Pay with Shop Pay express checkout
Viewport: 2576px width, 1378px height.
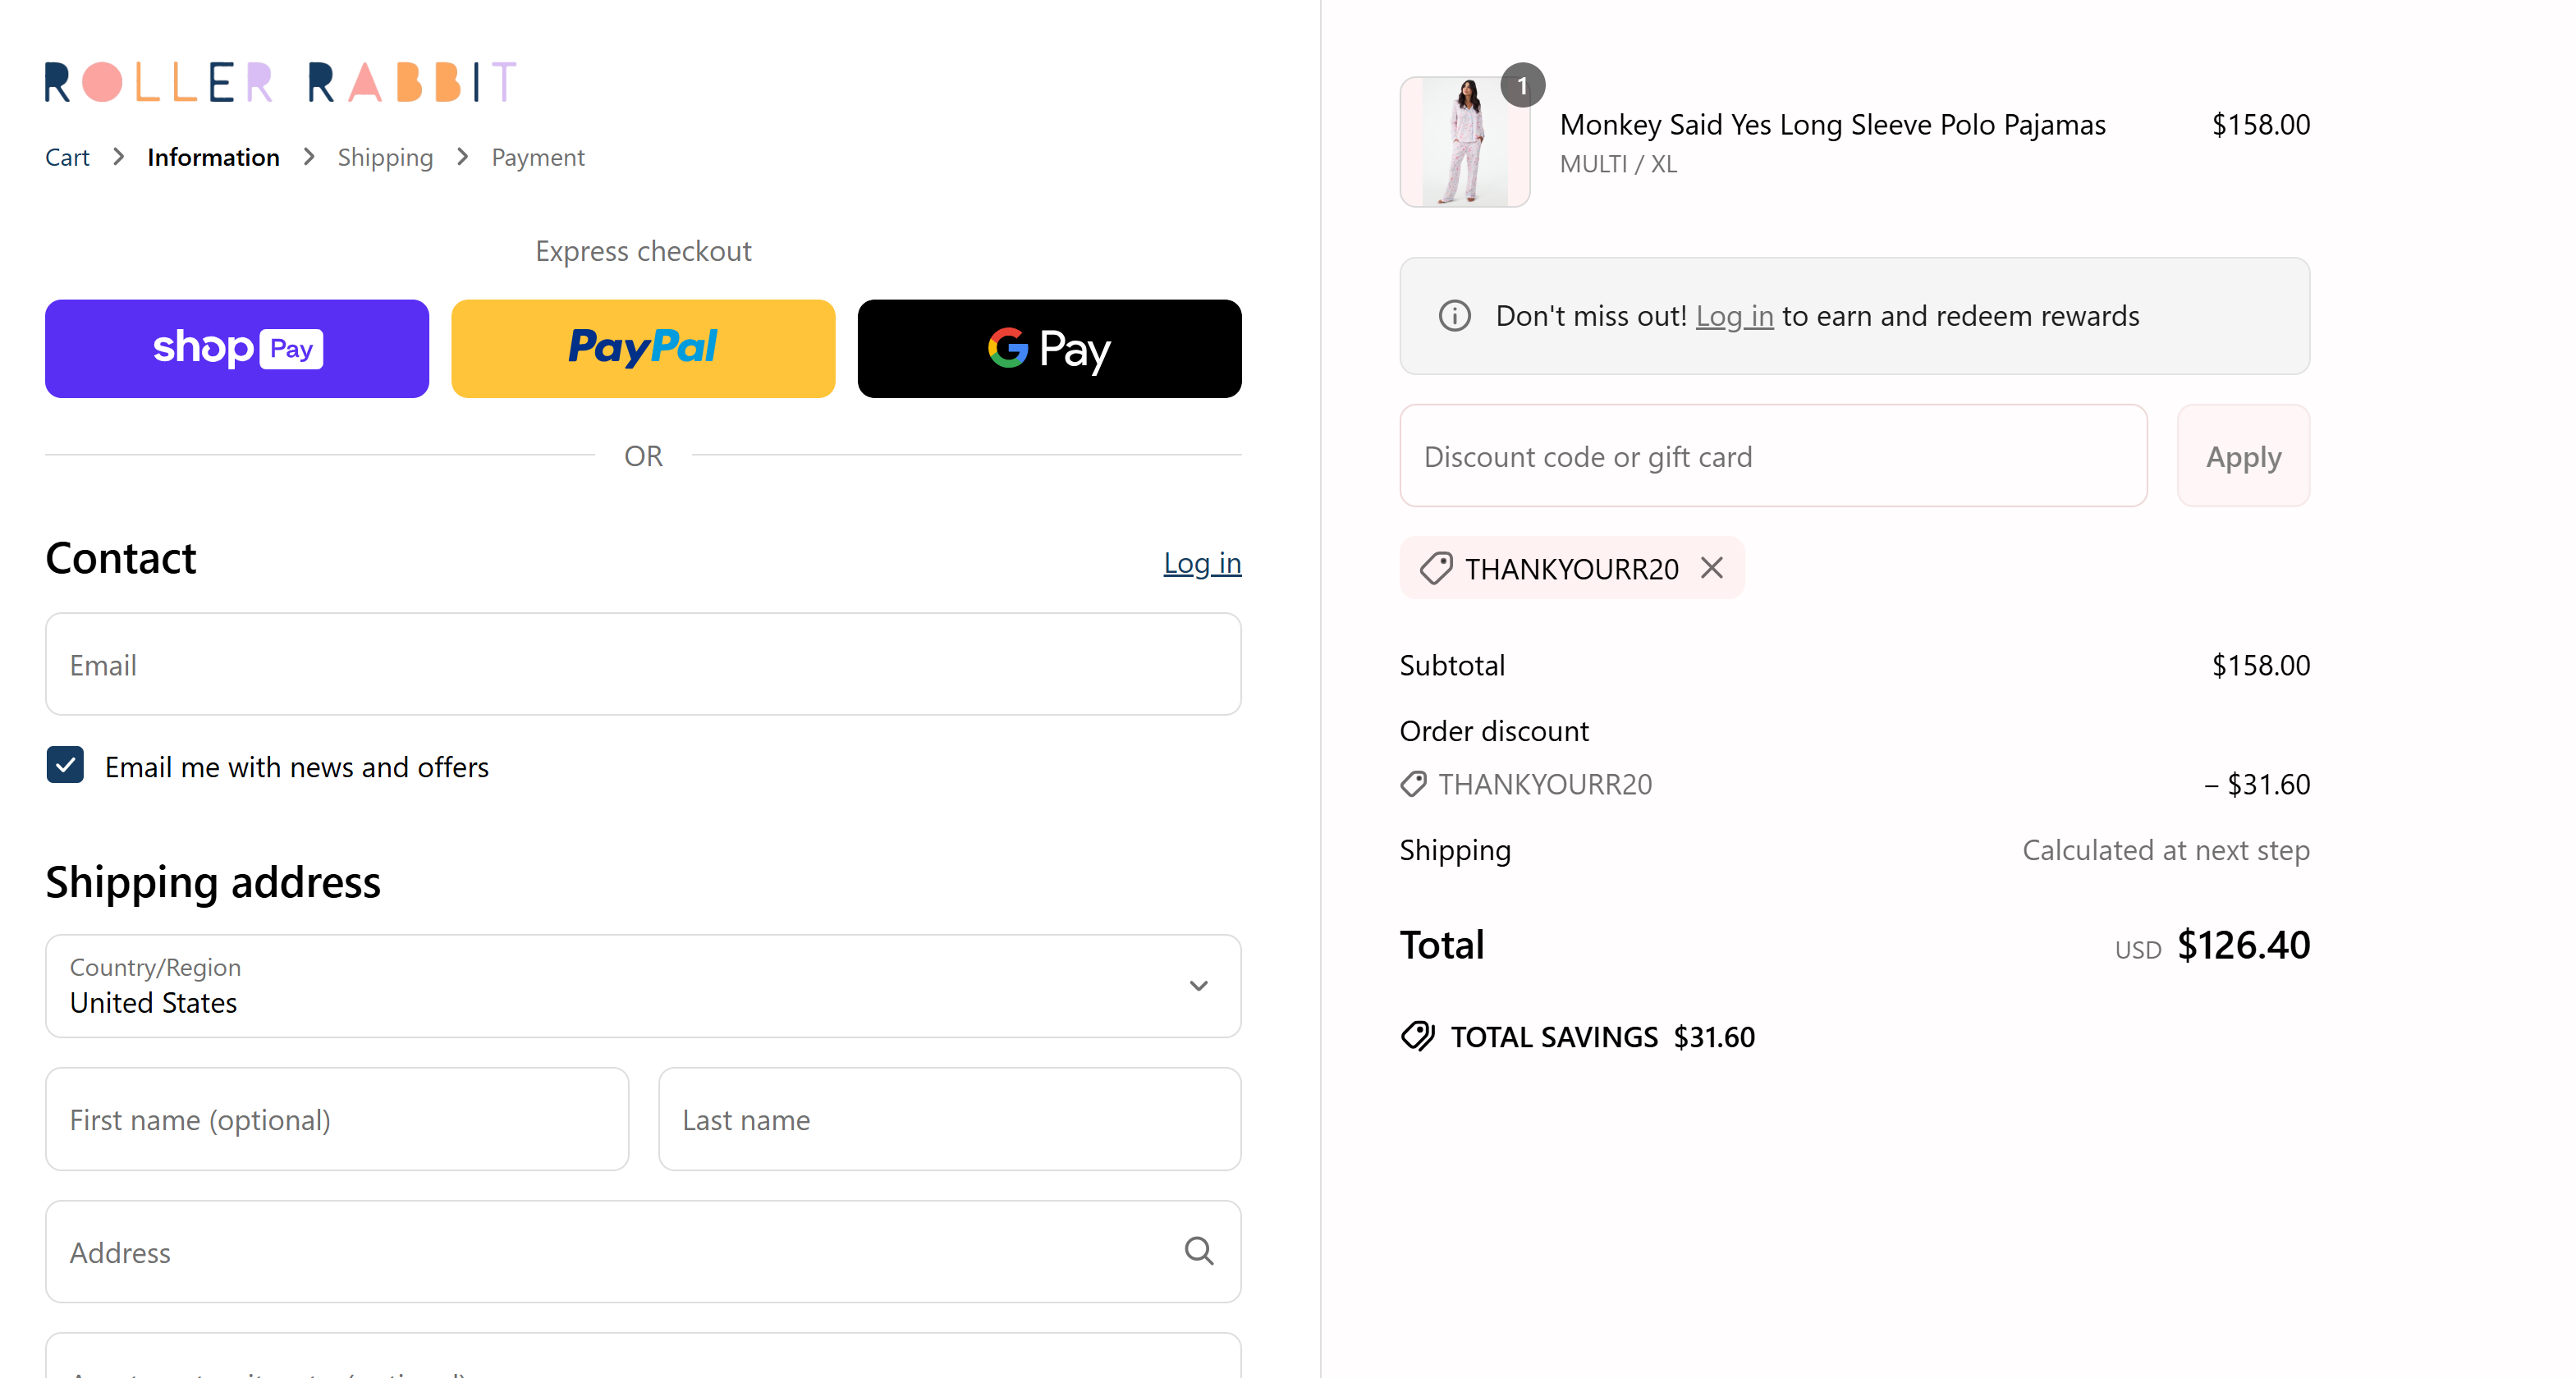237,348
